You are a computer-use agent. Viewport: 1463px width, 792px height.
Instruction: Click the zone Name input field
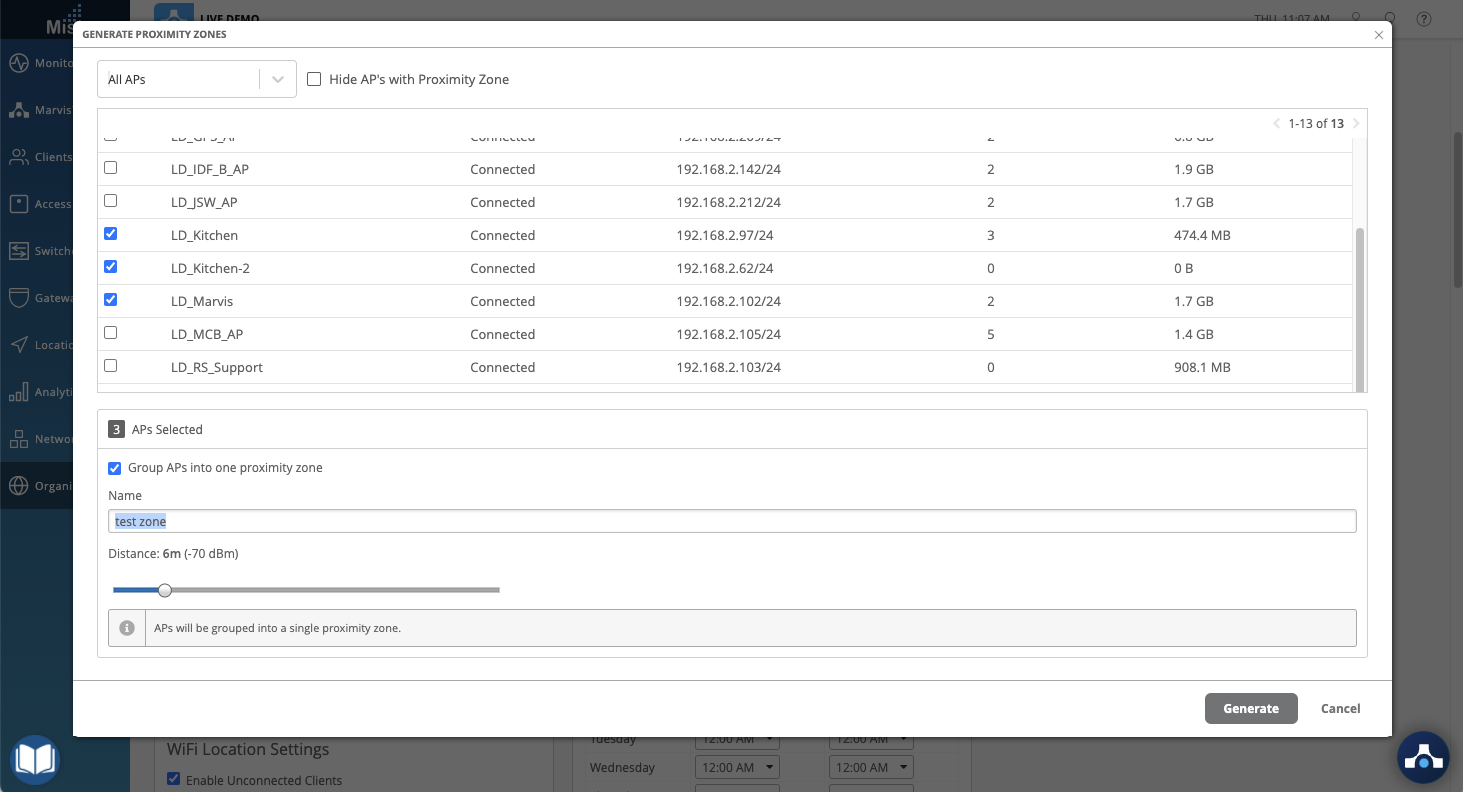[x=732, y=521]
